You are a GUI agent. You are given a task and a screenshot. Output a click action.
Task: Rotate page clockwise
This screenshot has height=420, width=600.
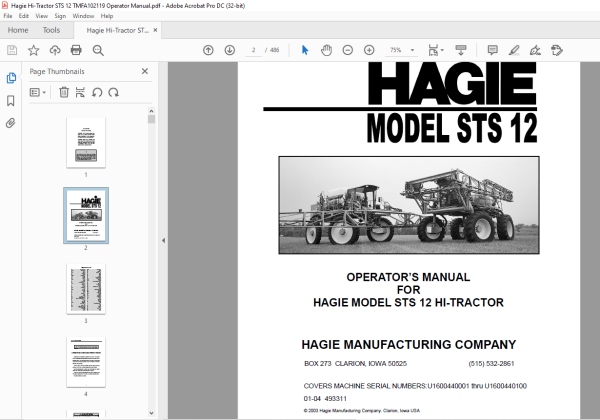(114, 92)
